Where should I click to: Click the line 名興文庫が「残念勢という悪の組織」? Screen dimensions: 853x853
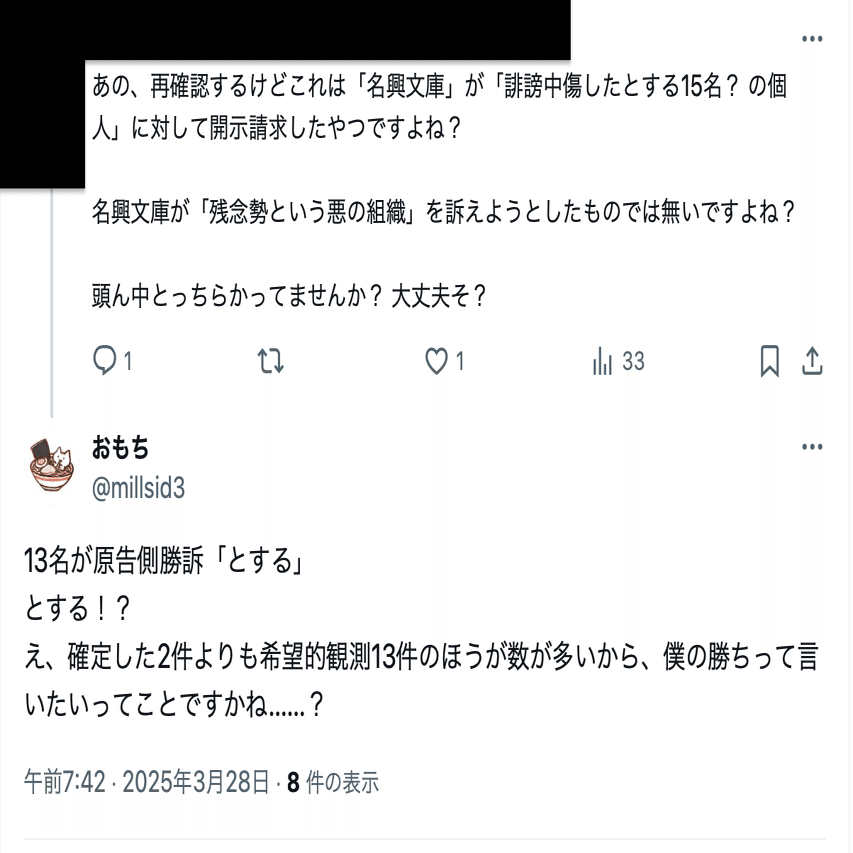pyautogui.click(x=444, y=212)
